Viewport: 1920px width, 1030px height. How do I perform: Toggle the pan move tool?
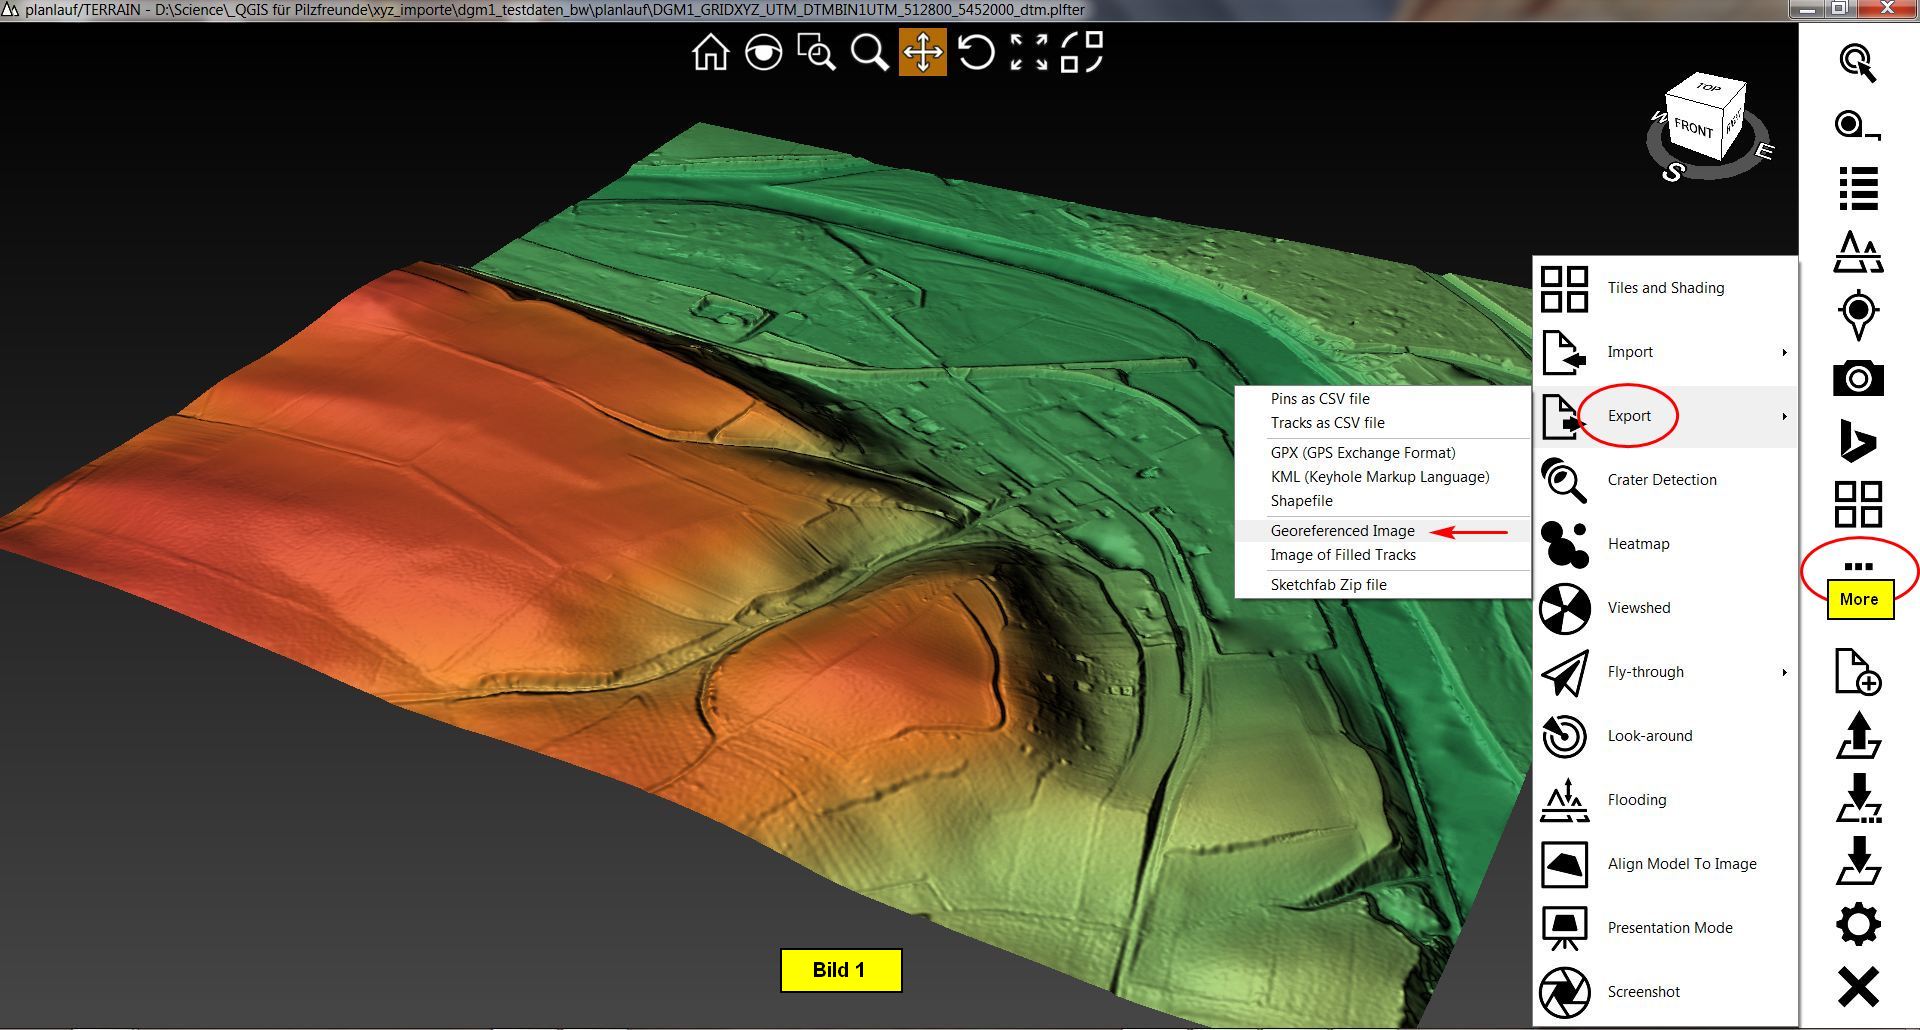tap(922, 52)
